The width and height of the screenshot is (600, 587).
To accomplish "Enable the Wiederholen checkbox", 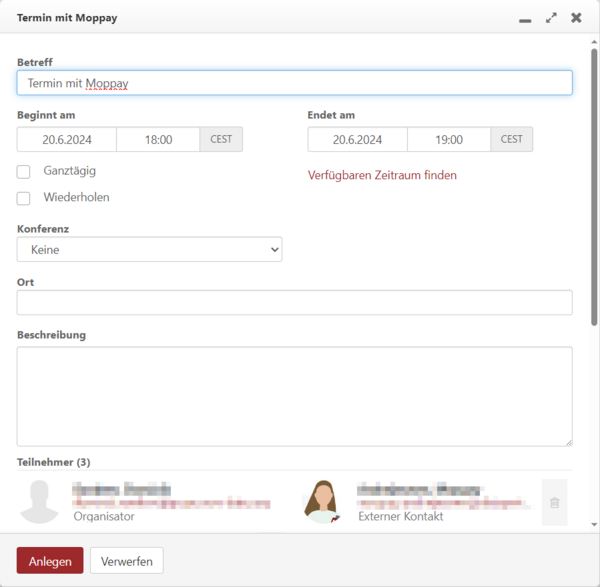I will (x=23, y=198).
